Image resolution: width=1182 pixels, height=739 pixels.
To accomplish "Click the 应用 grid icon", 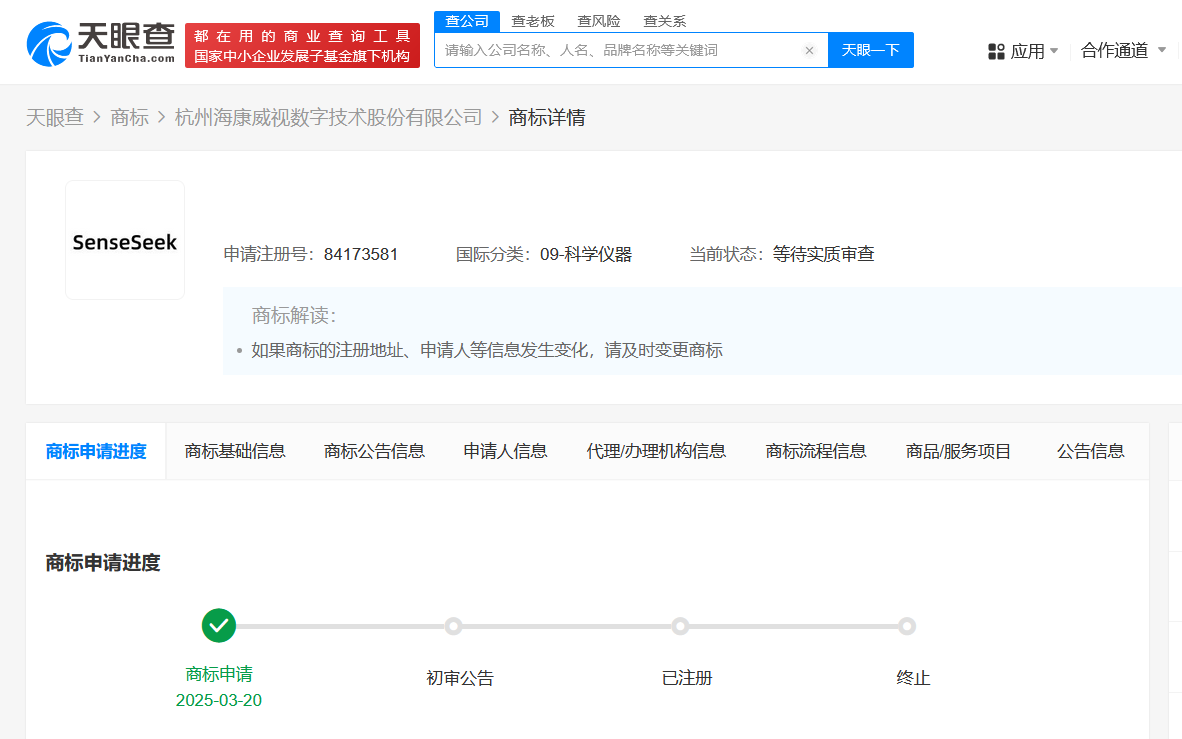I will coord(996,51).
